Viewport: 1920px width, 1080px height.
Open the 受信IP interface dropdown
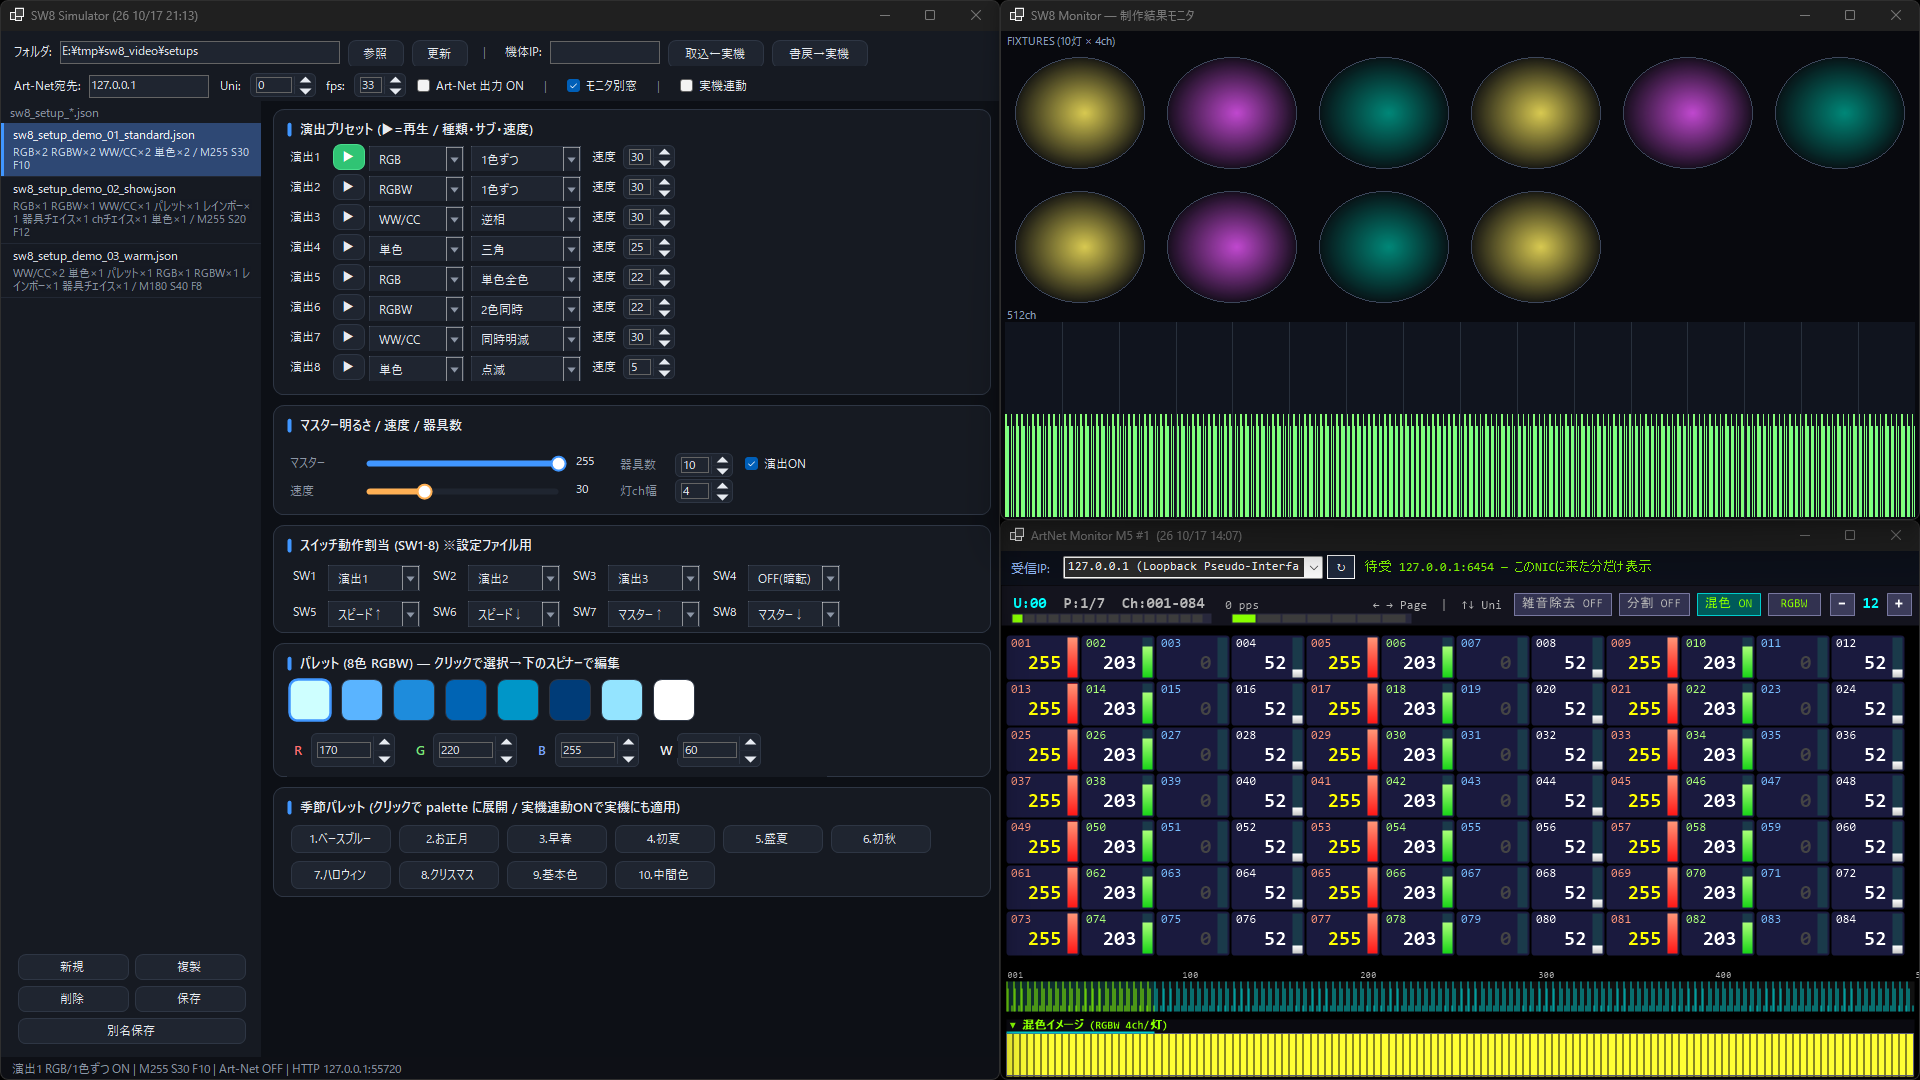(1192, 567)
